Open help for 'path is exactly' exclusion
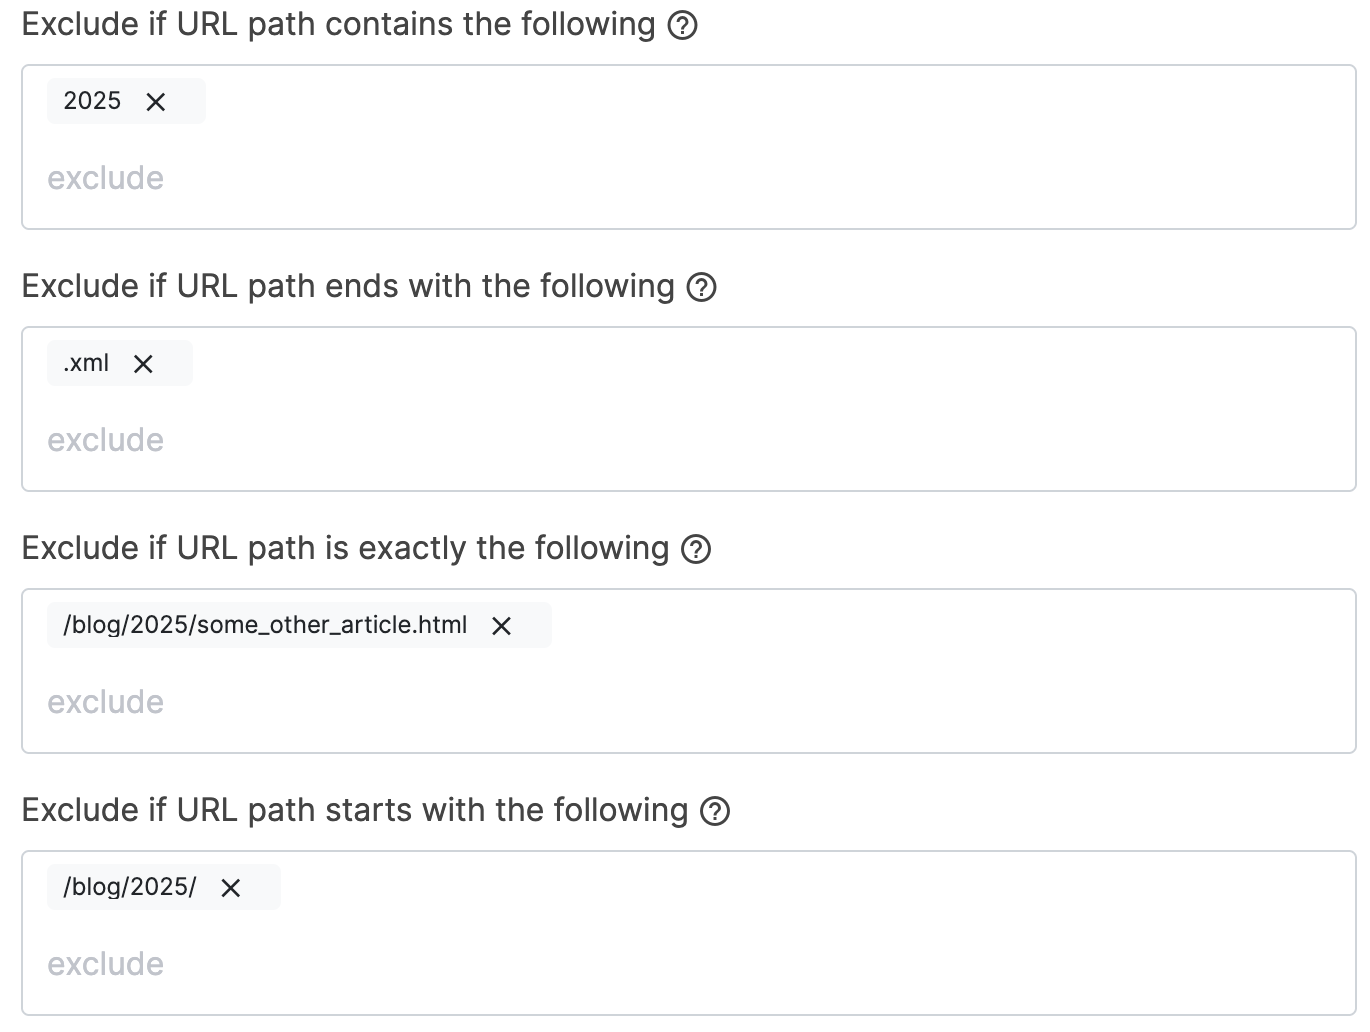 (696, 549)
